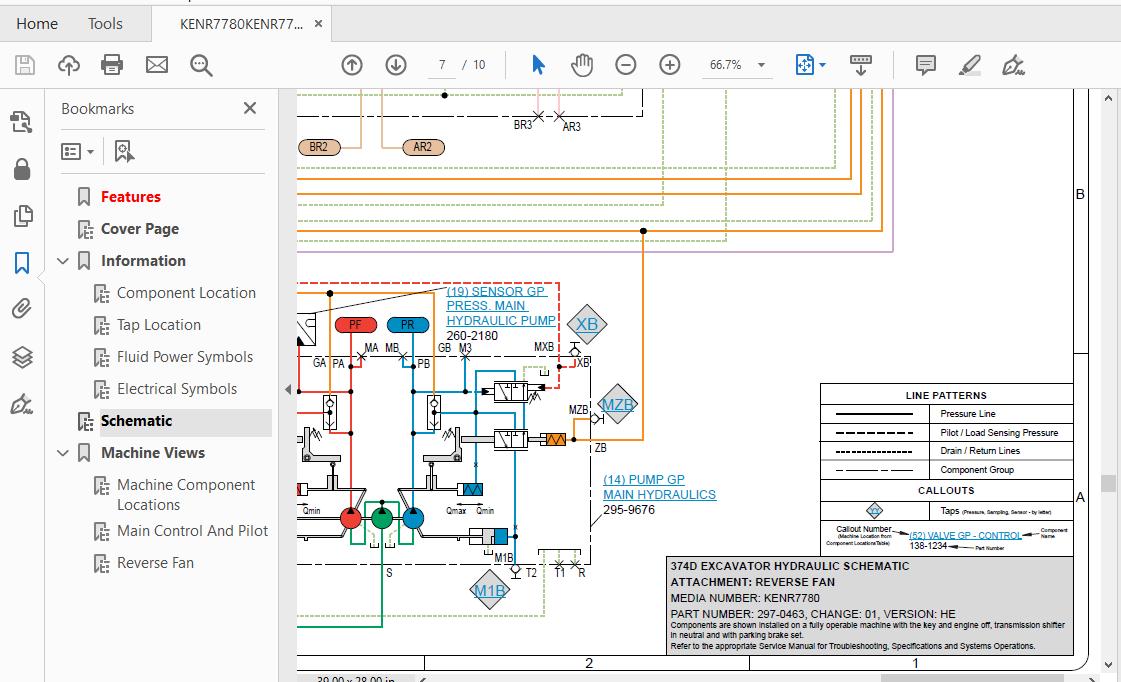Open the Sign document tool in toolbar
Viewport: 1121px width, 682px height.
(x=1013, y=65)
